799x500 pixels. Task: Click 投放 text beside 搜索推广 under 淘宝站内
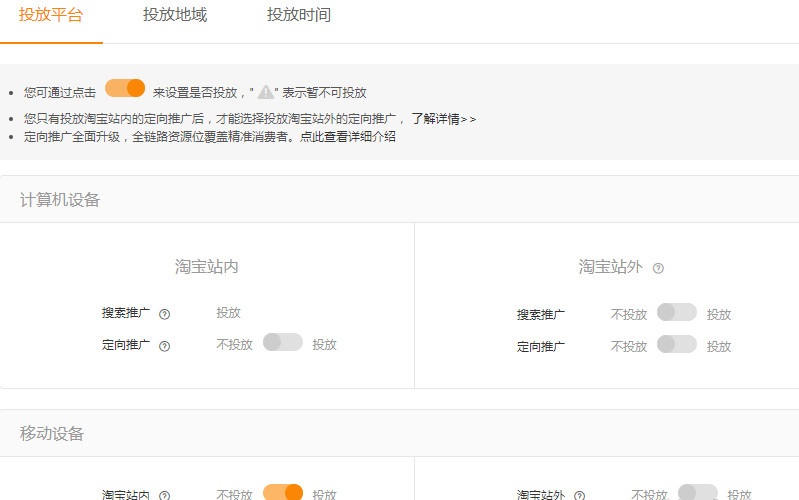pos(228,312)
